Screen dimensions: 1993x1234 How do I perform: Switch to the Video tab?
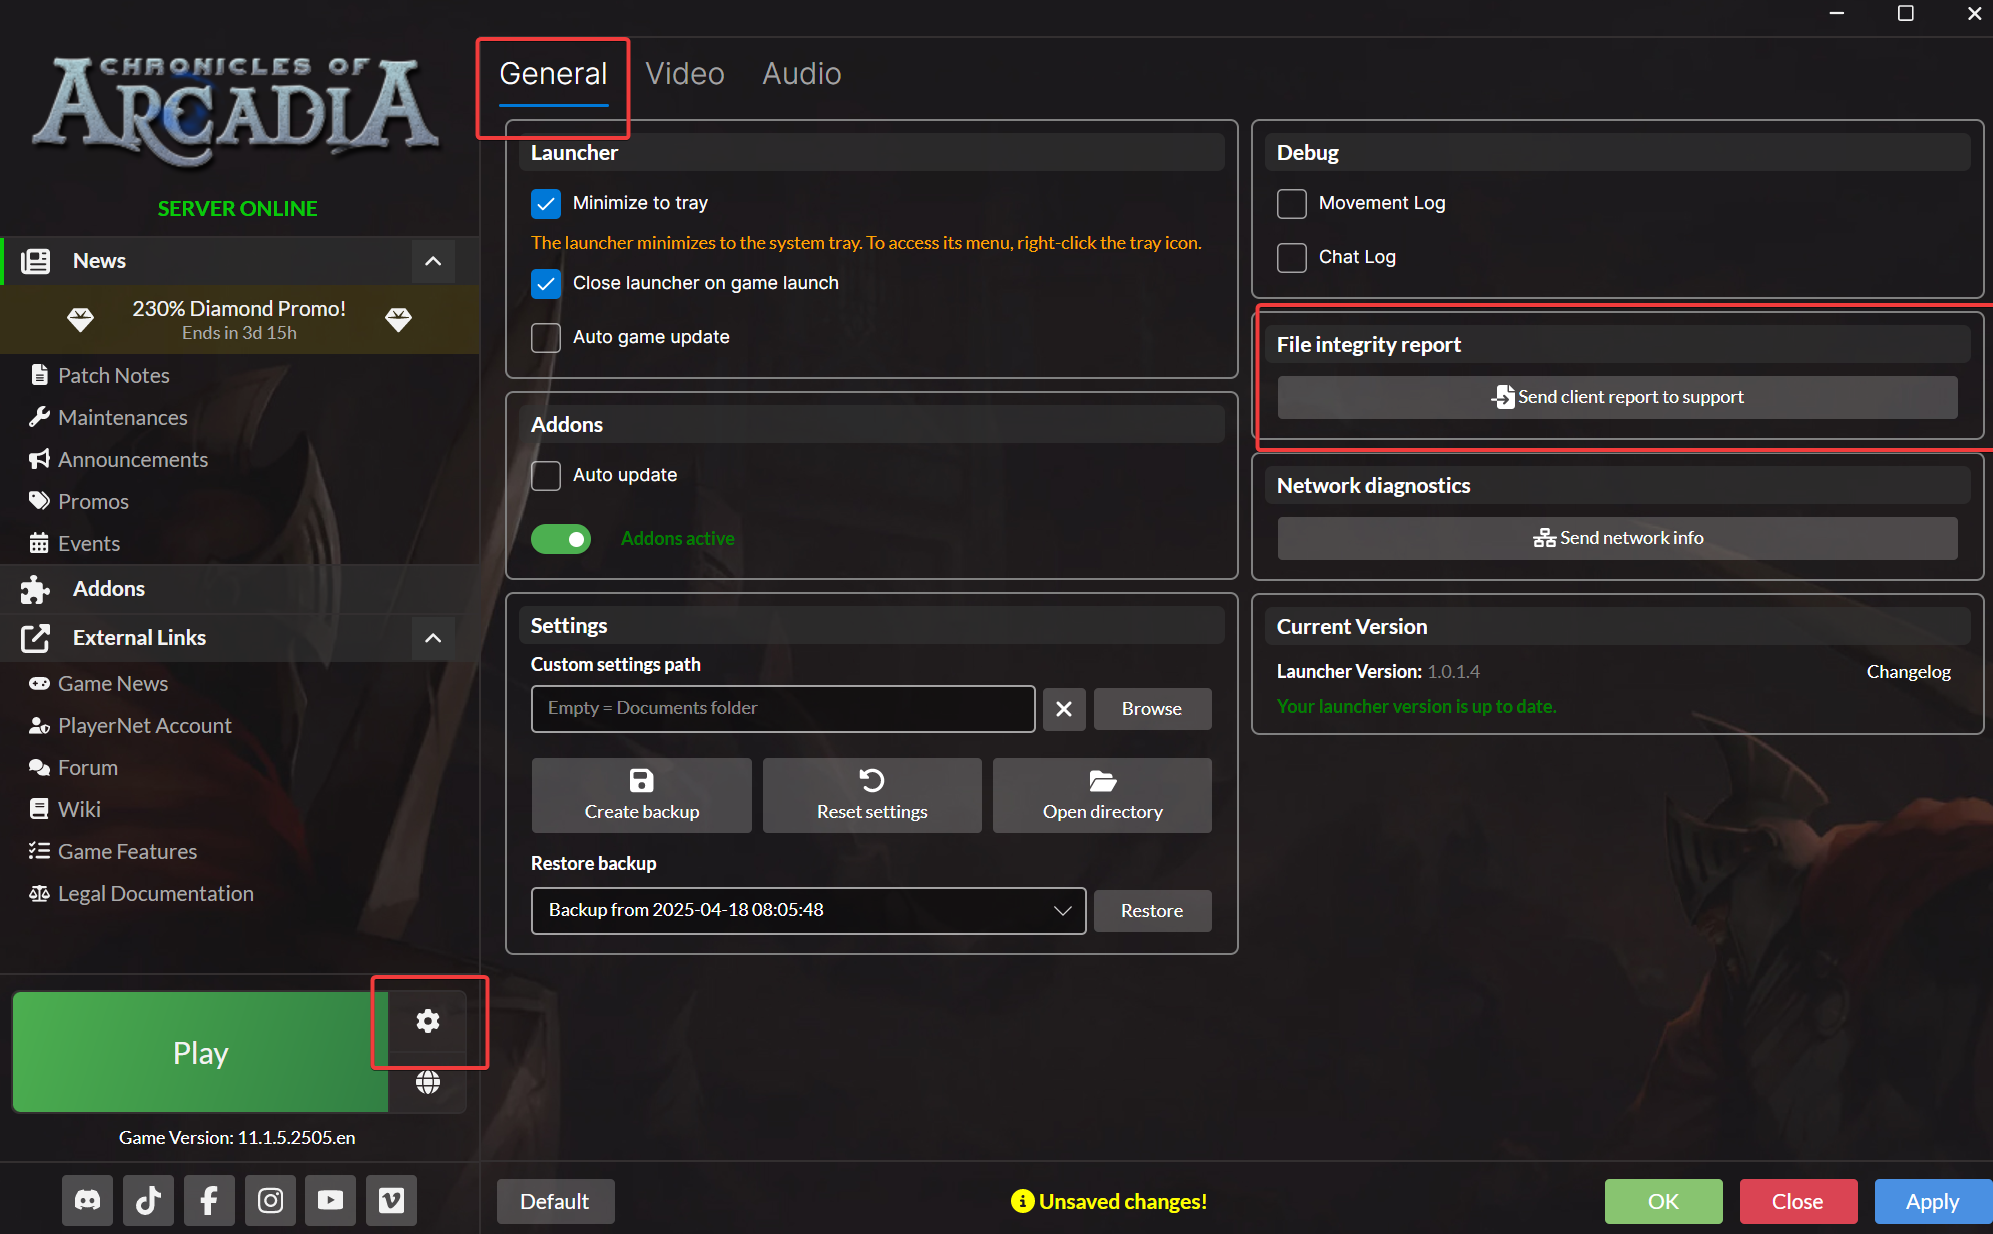point(685,74)
